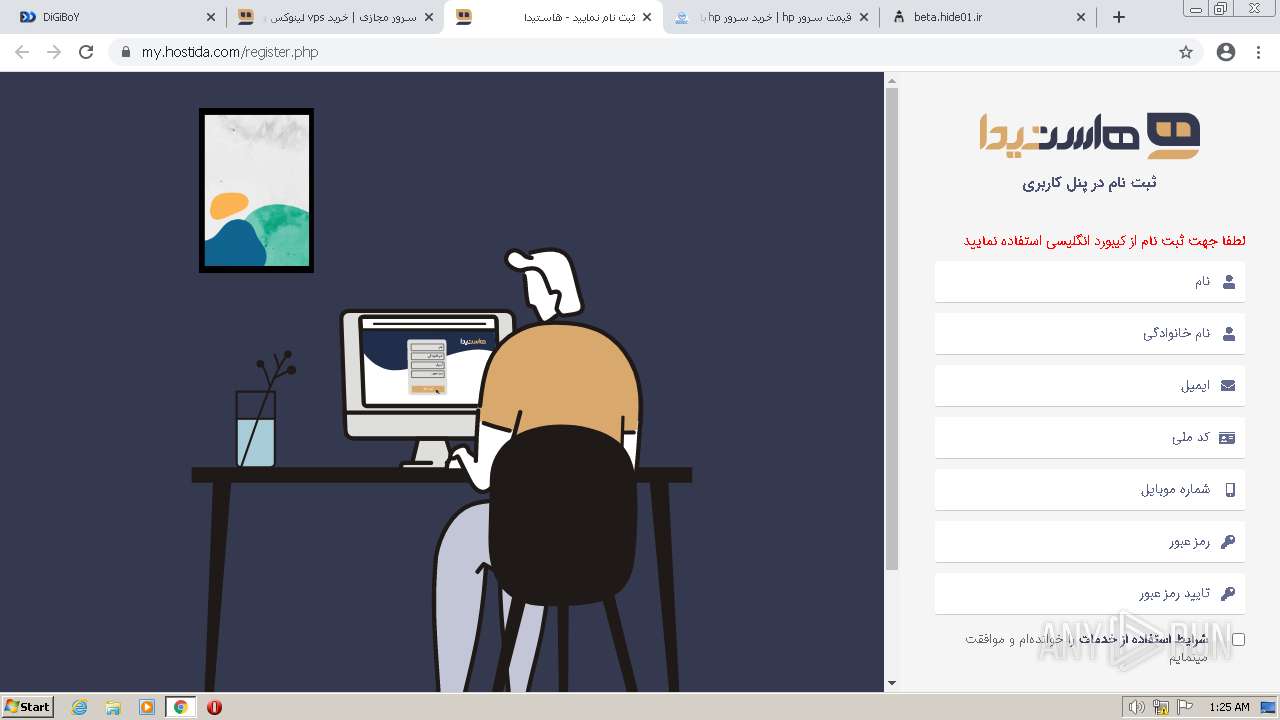This screenshot has height=720, width=1280.
Task: Go back to previous page
Action: click(x=22, y=52)
